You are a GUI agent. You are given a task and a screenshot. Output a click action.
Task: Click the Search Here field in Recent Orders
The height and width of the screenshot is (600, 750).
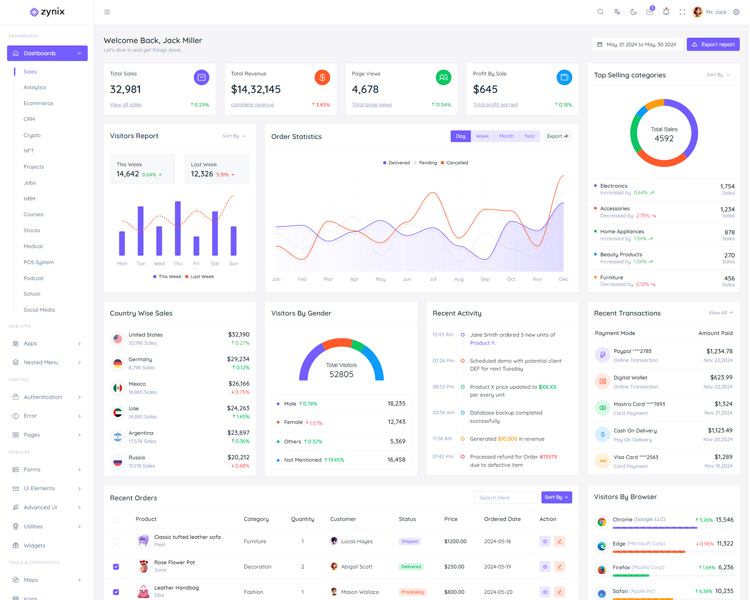pyautogui.click(x=505, y=497)
